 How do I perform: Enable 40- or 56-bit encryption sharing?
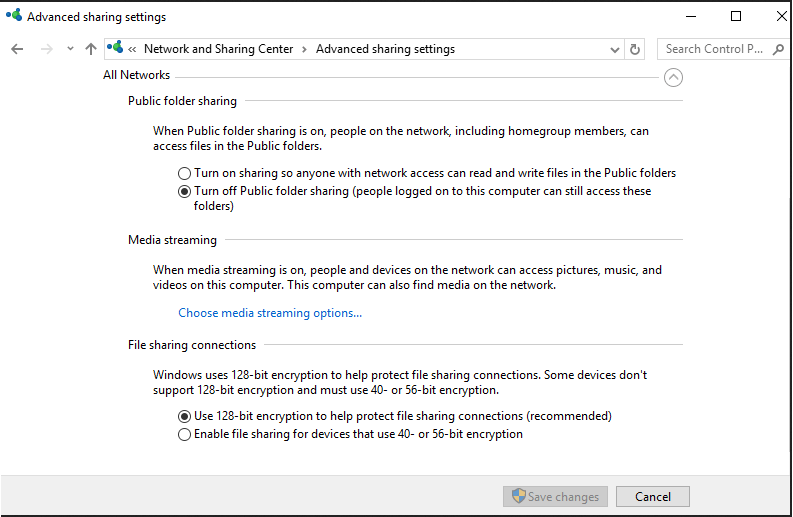point(350,435)
